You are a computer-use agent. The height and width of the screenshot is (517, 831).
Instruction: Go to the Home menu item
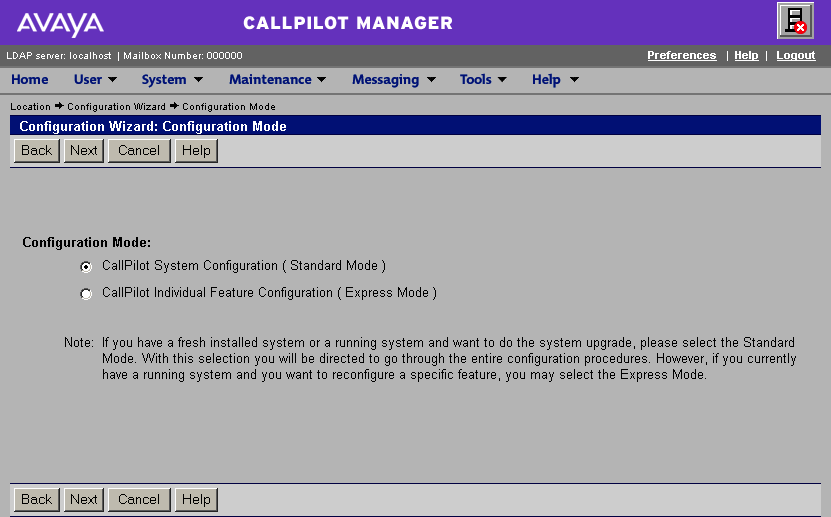coord(30,79)
